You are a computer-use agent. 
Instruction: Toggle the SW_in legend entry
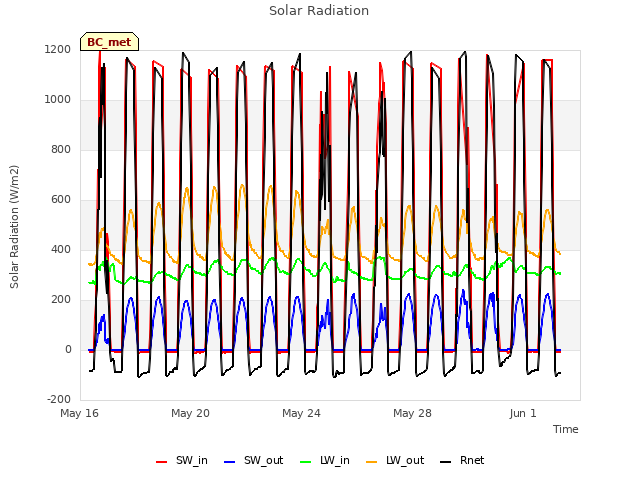tap(182, 461)
